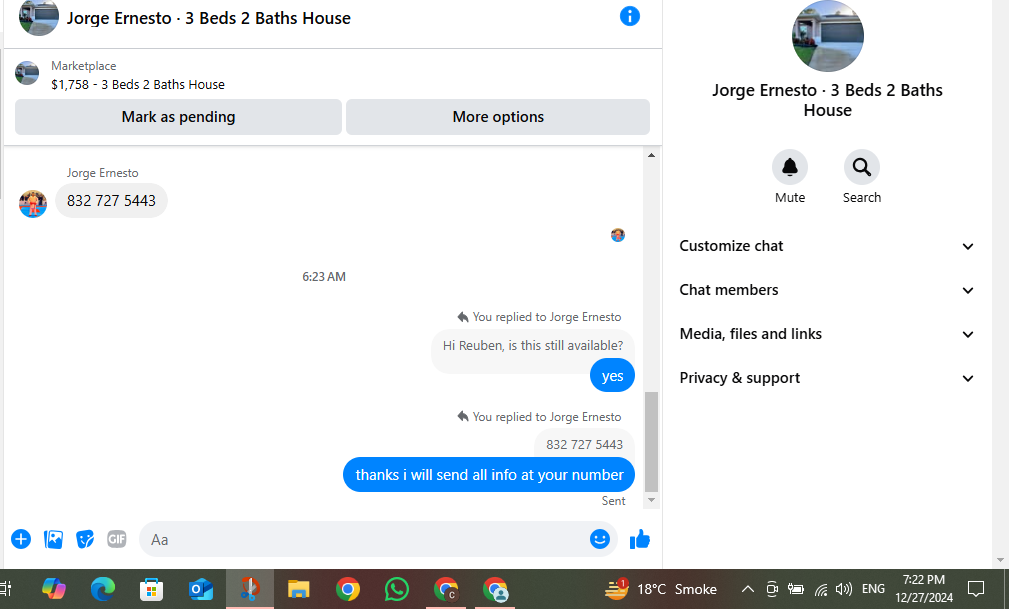Open the GIF picker
Image resolution: width=1009 pixels, height=609 pixels.
coord(116,539)
